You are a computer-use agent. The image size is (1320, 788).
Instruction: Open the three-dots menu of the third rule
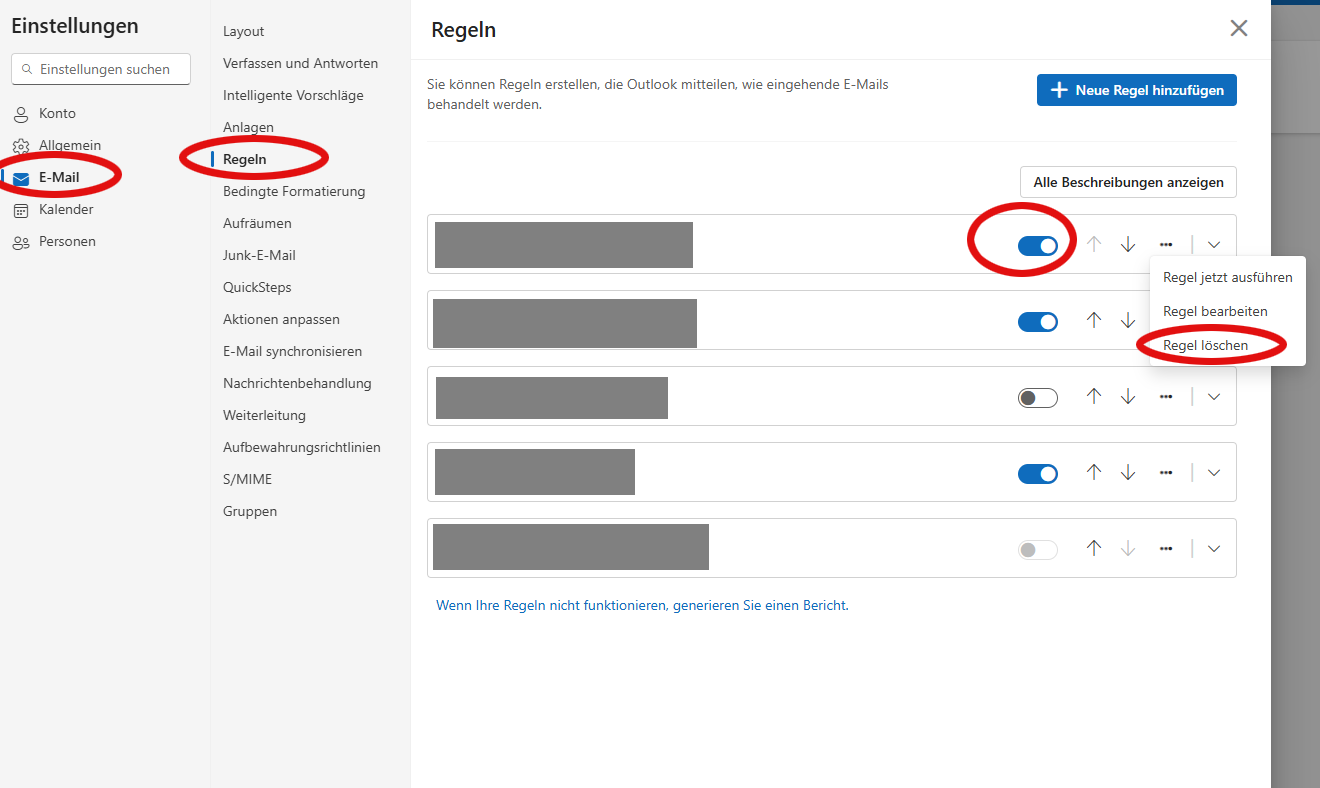(1166, 397)
